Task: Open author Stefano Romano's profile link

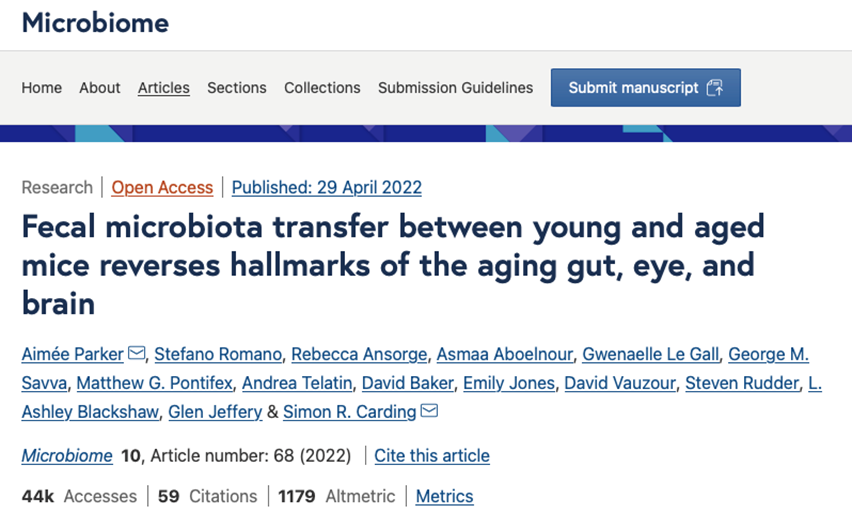Action: 207,354
